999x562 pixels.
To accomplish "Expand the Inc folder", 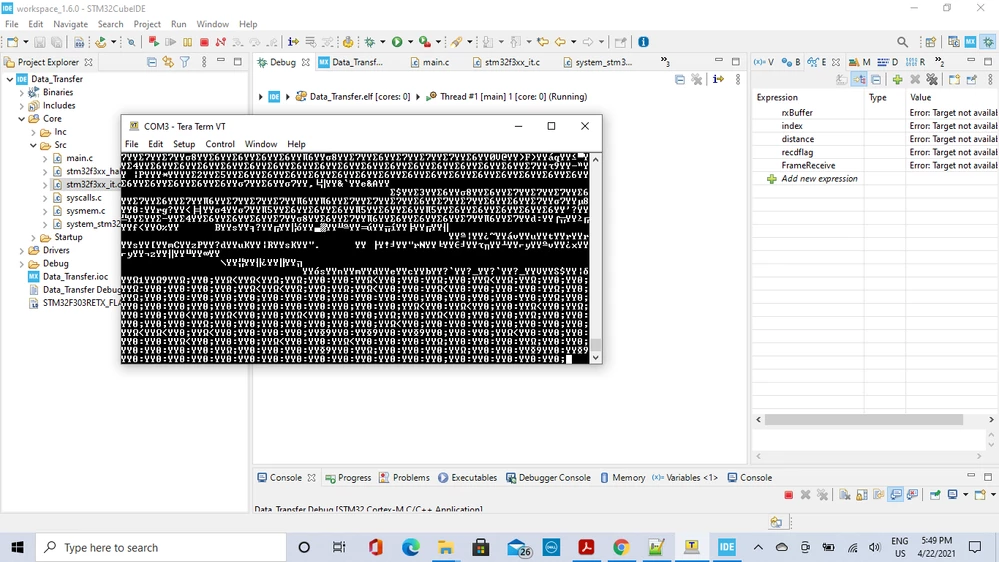I will tap(34, 133).
